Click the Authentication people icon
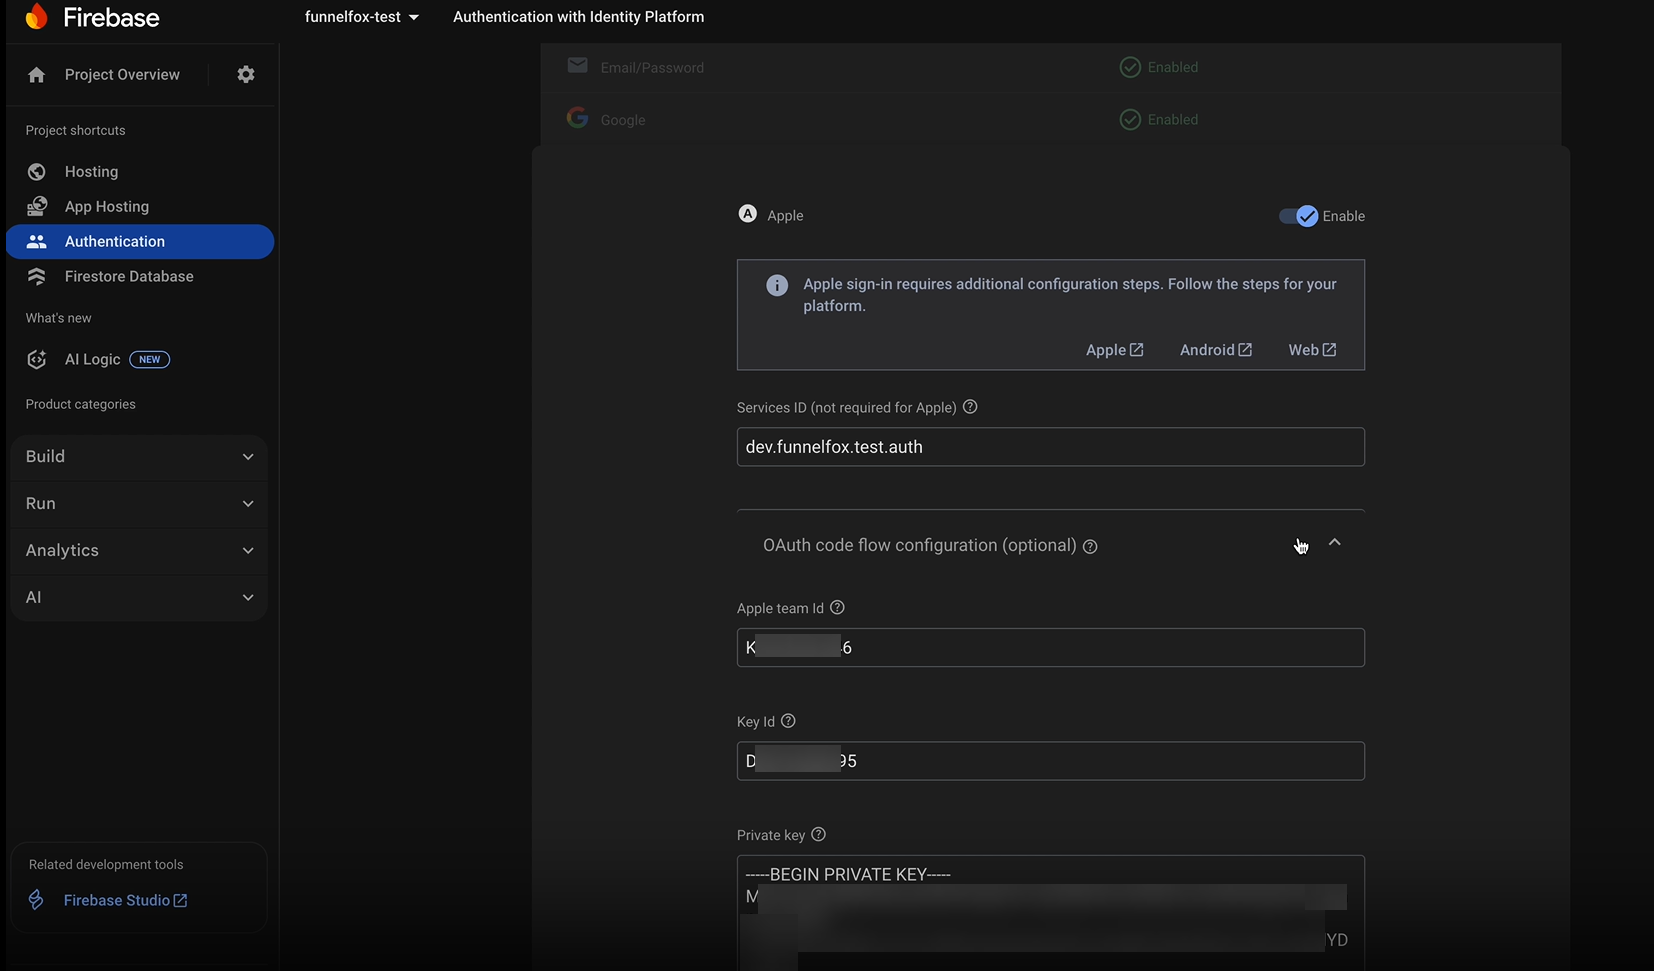Screen dimensions: 1654x971 click(x=37, y=241)
